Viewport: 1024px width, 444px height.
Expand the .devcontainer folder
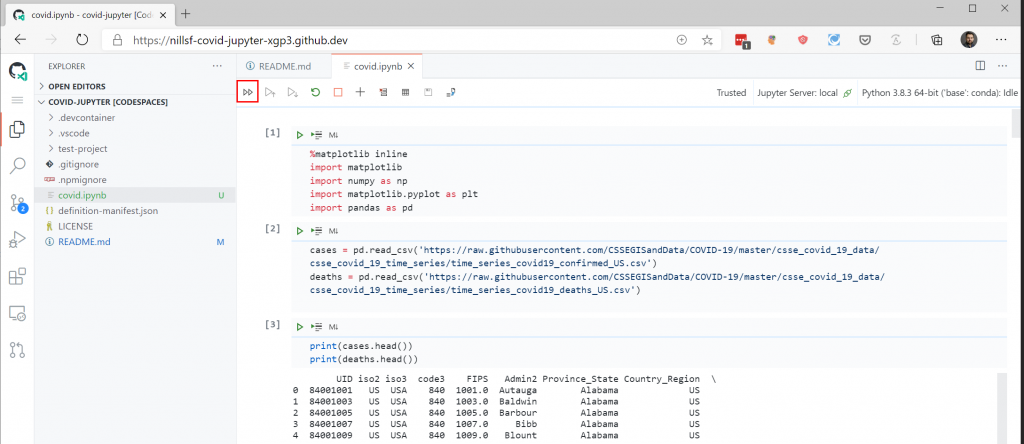coord(135,118)
